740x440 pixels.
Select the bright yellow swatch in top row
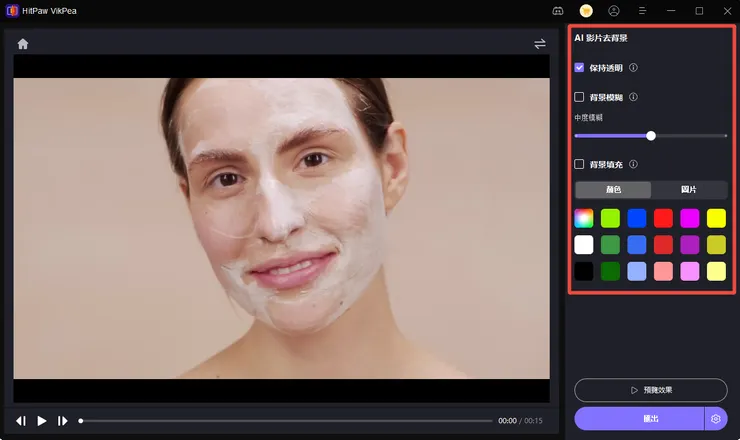click(716, 219)
